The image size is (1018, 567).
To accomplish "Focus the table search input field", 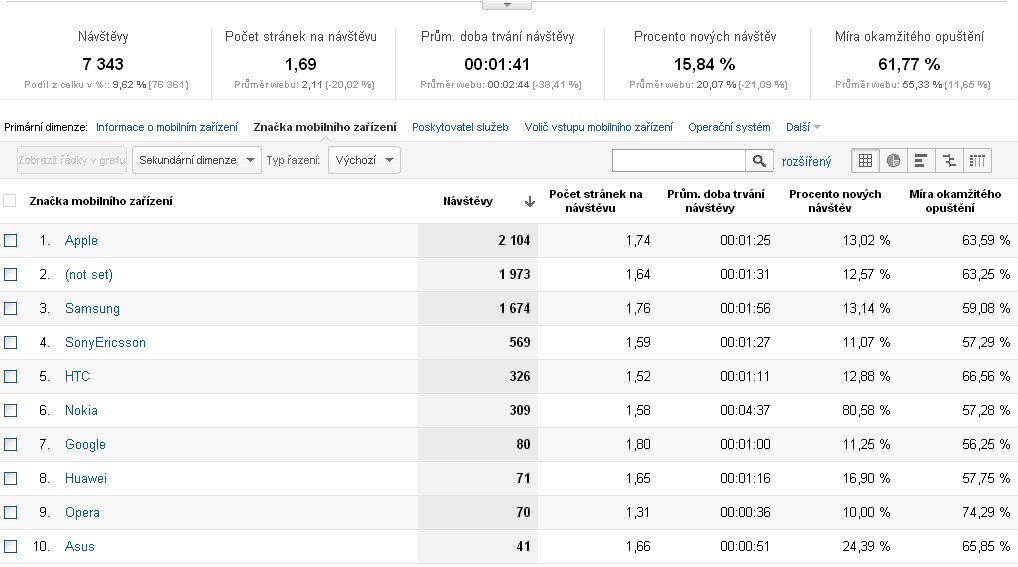I will pyautogui.click(x=678, y=160).
